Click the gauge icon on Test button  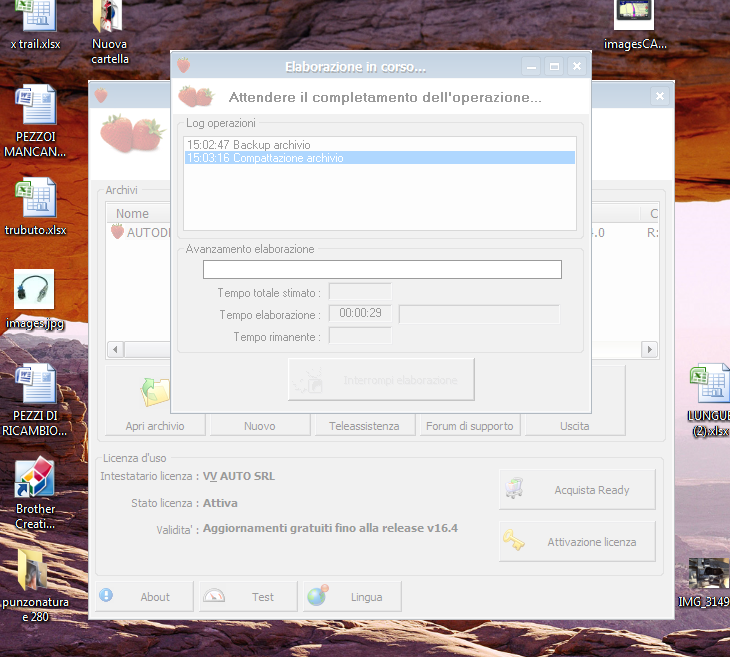[x=214, y=596]
